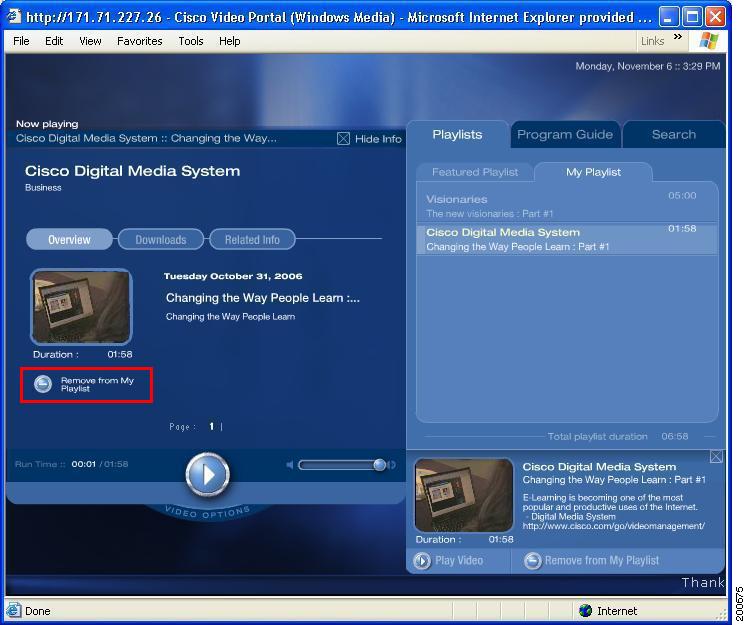Click the Related Info button
Viewport: 745px width, 625px height.
(252, 240)
